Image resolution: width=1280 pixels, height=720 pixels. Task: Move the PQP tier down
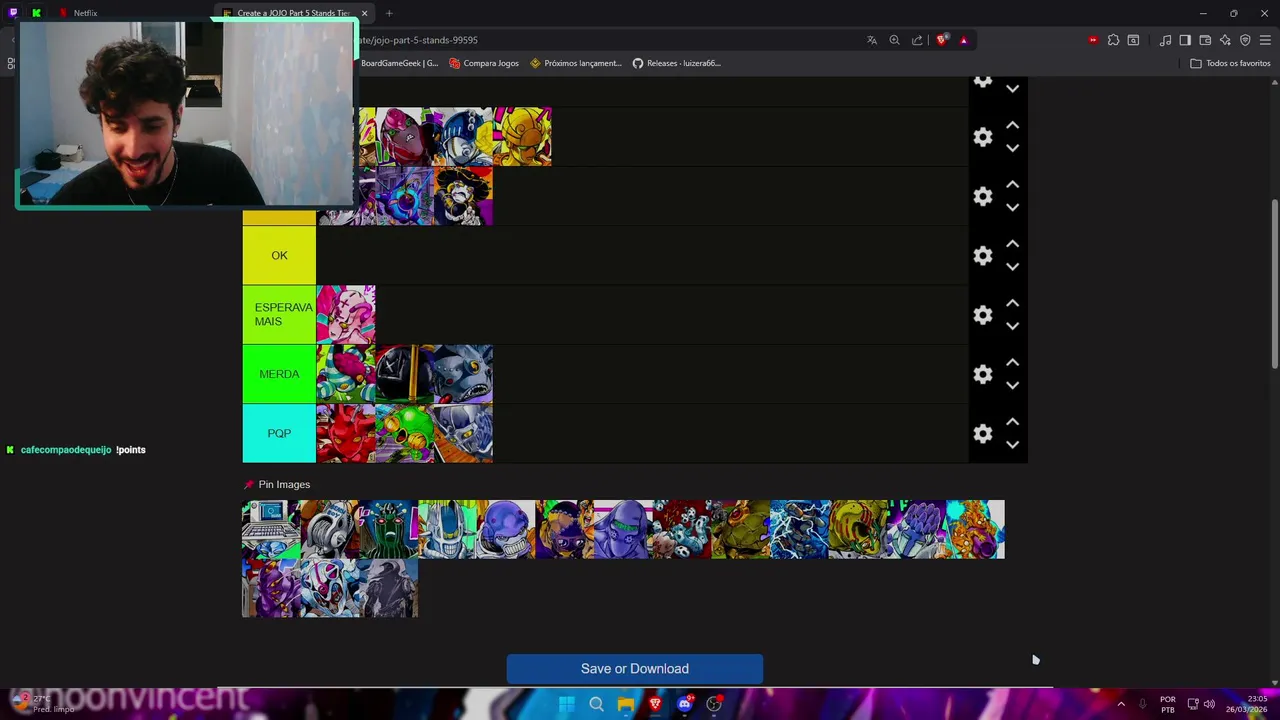click(1012, 444)
